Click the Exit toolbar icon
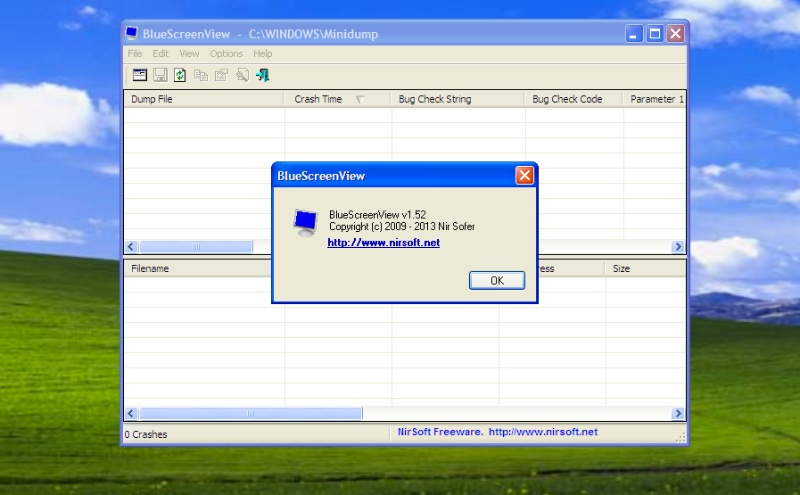The height and width of the screenshot is (495, 800). pyautogui.click(x=263, y=75)
